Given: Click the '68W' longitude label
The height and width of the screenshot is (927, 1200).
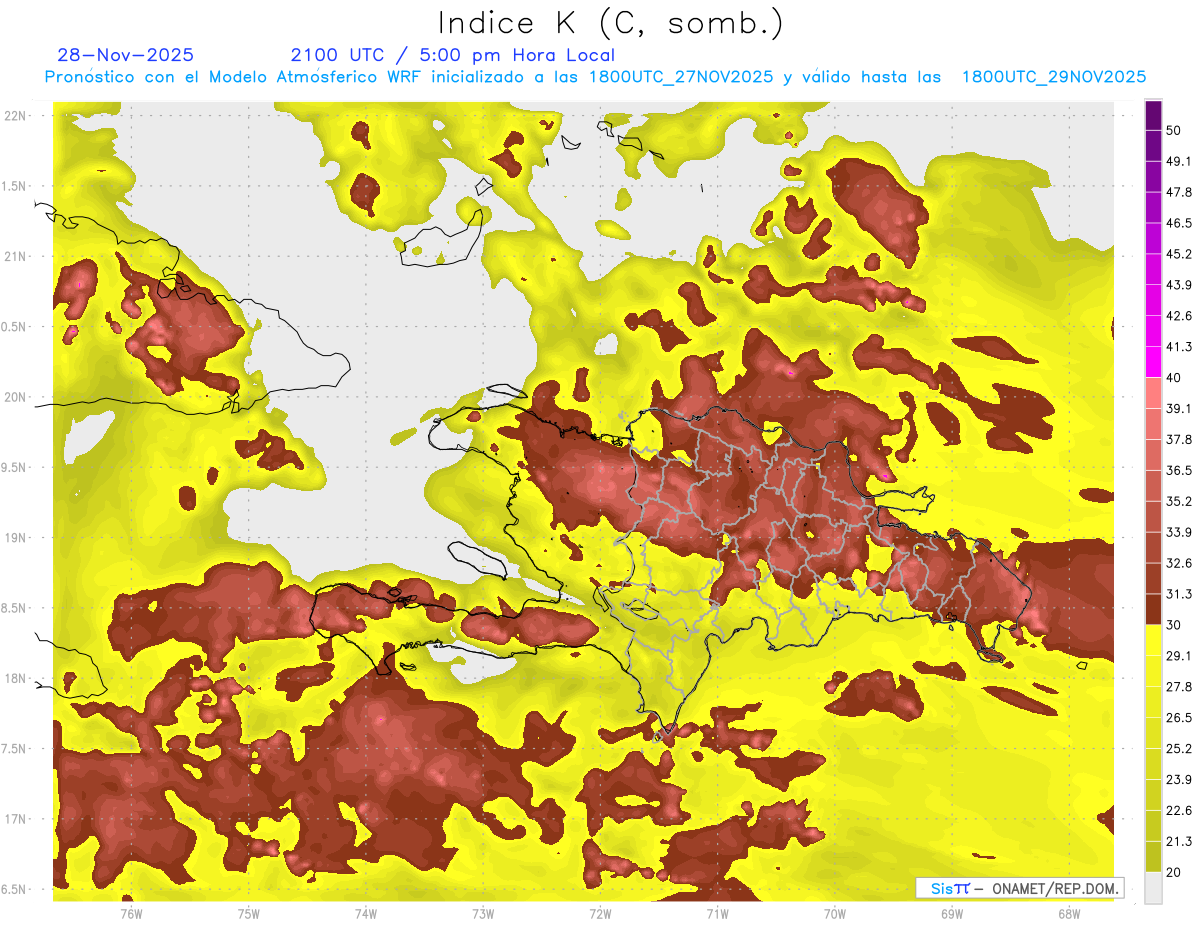Looking at the screenshot, I should [x=1069, y=914].
